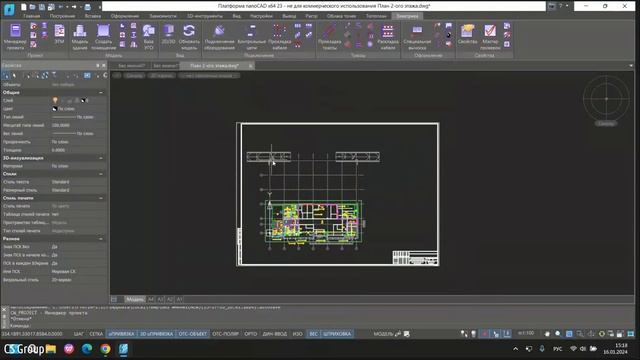
Task: Switch view with 2D/3D button
Action: (168, 34)
